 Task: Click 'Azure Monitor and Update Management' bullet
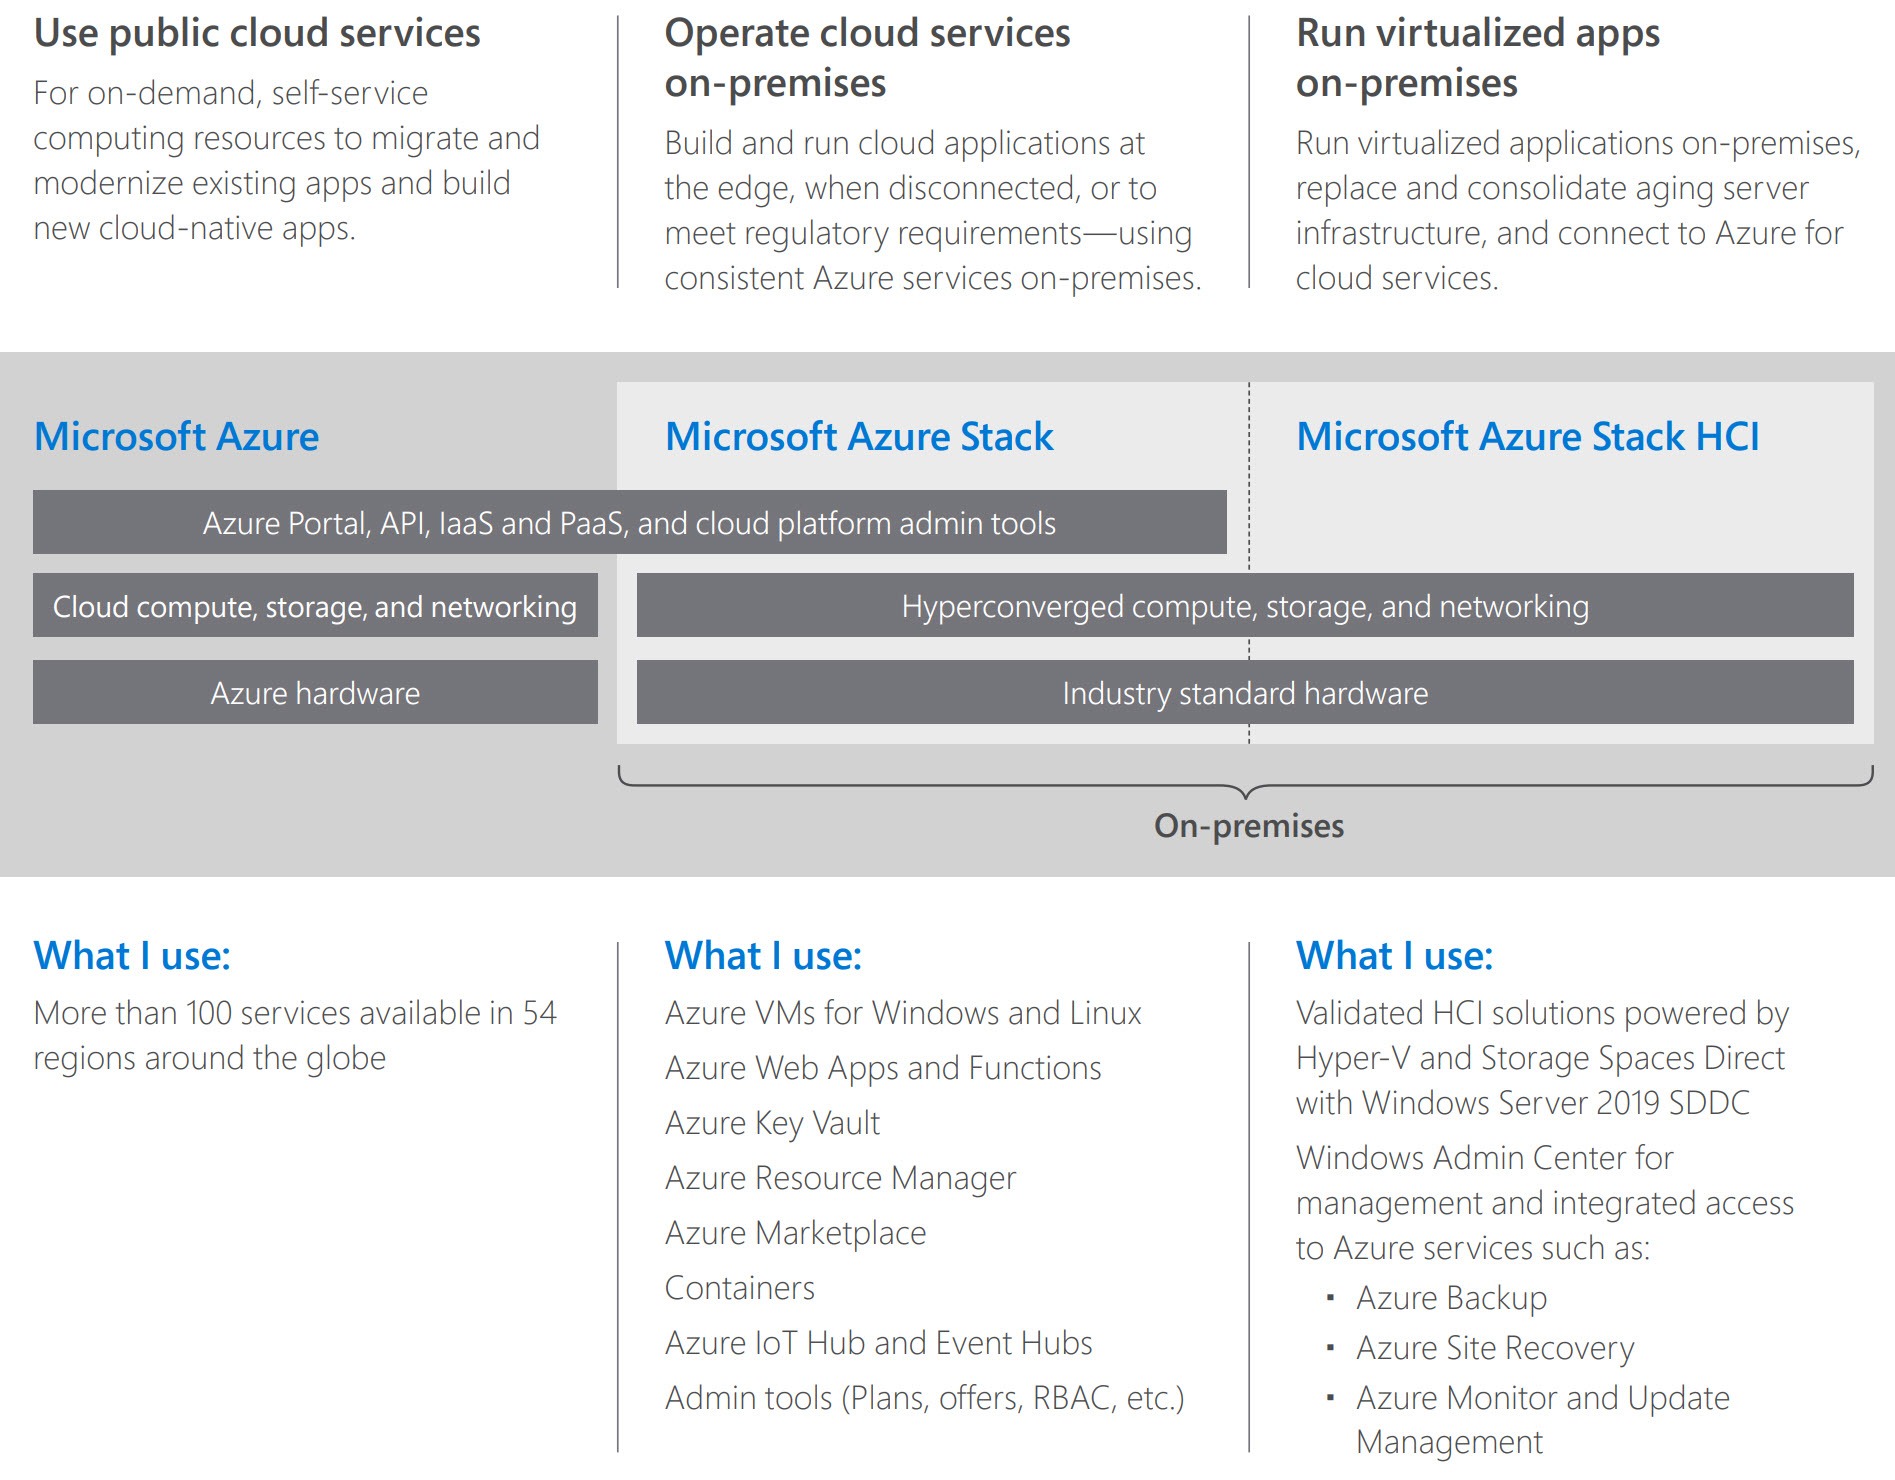click(x=1542, y=1420)
